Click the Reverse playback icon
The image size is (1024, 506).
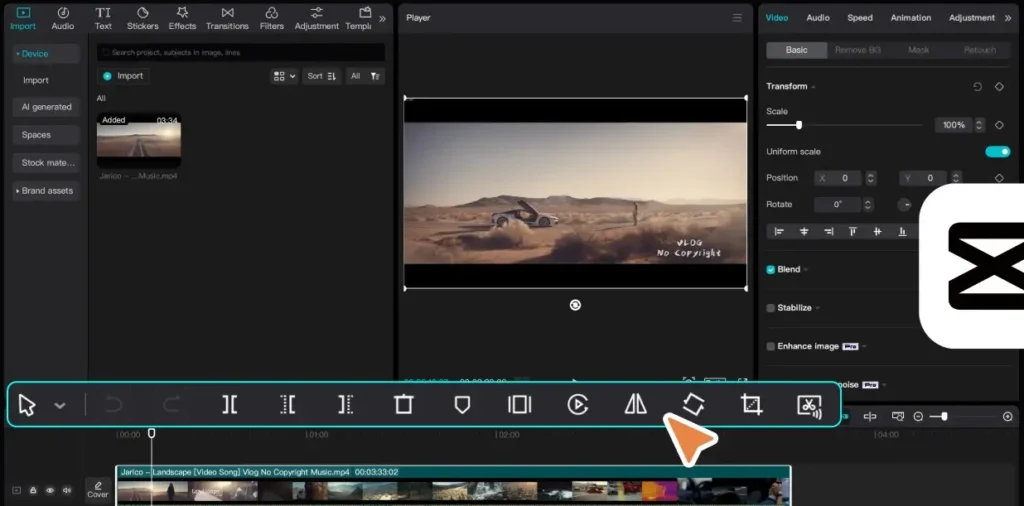(x=577, y=405)
